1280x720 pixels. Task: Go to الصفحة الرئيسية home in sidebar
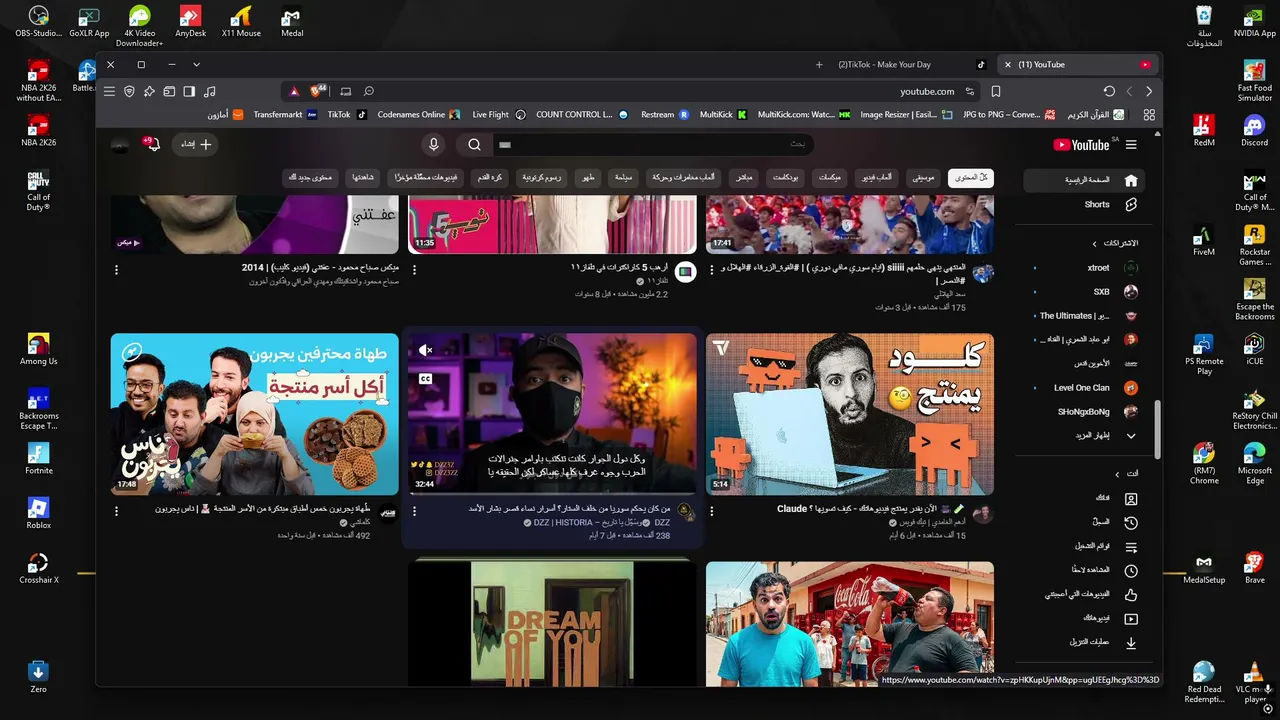point(1084,180)
